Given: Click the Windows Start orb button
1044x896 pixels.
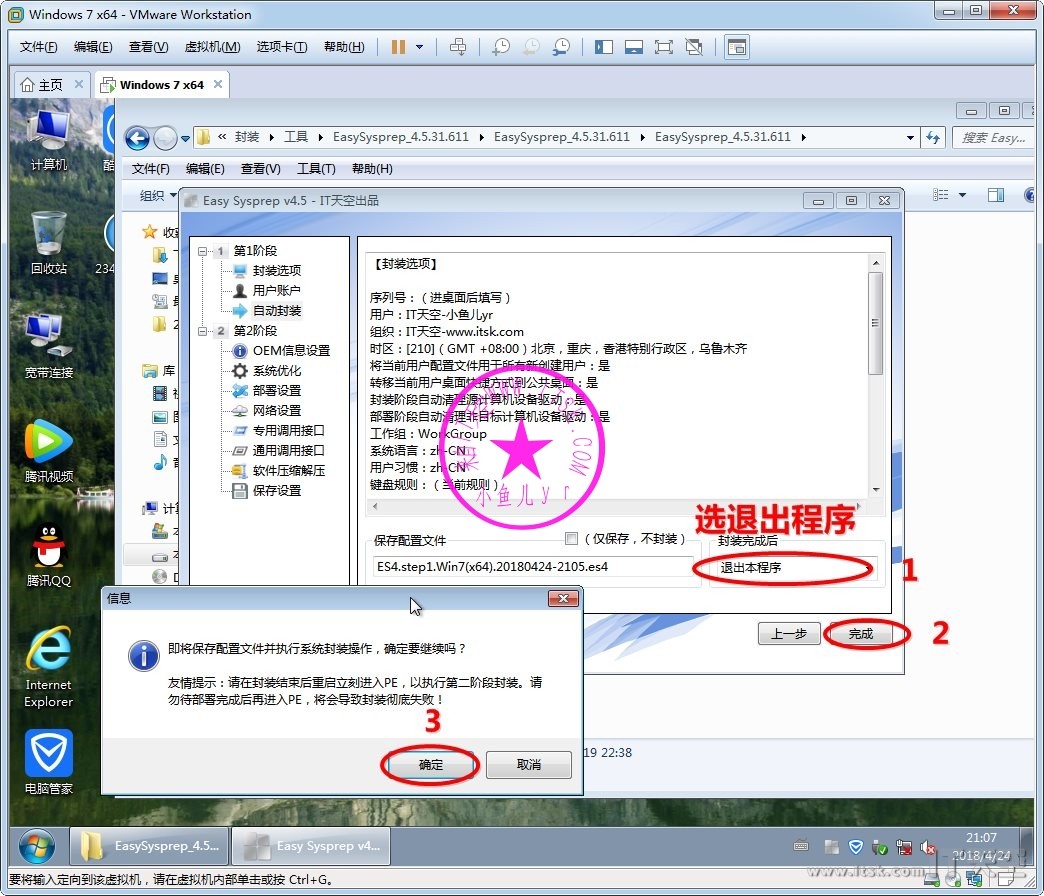Looking at the screenshot, I should coord(37,846).
